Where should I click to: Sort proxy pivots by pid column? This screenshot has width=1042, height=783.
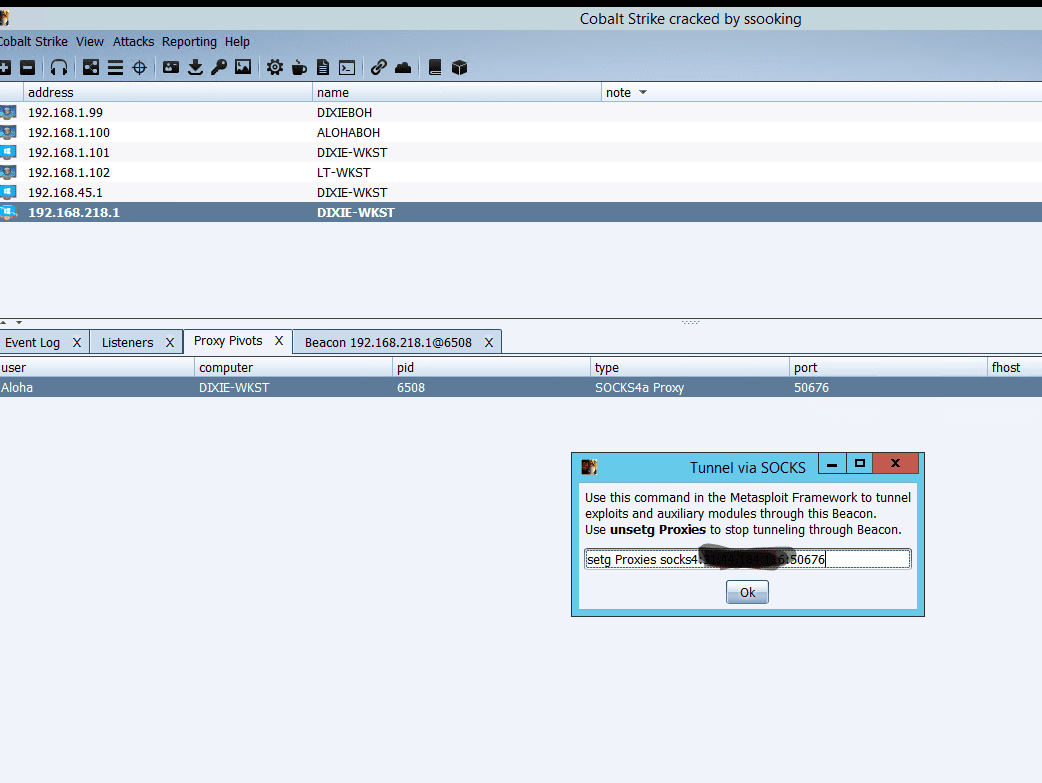click(x=492, y=368)
